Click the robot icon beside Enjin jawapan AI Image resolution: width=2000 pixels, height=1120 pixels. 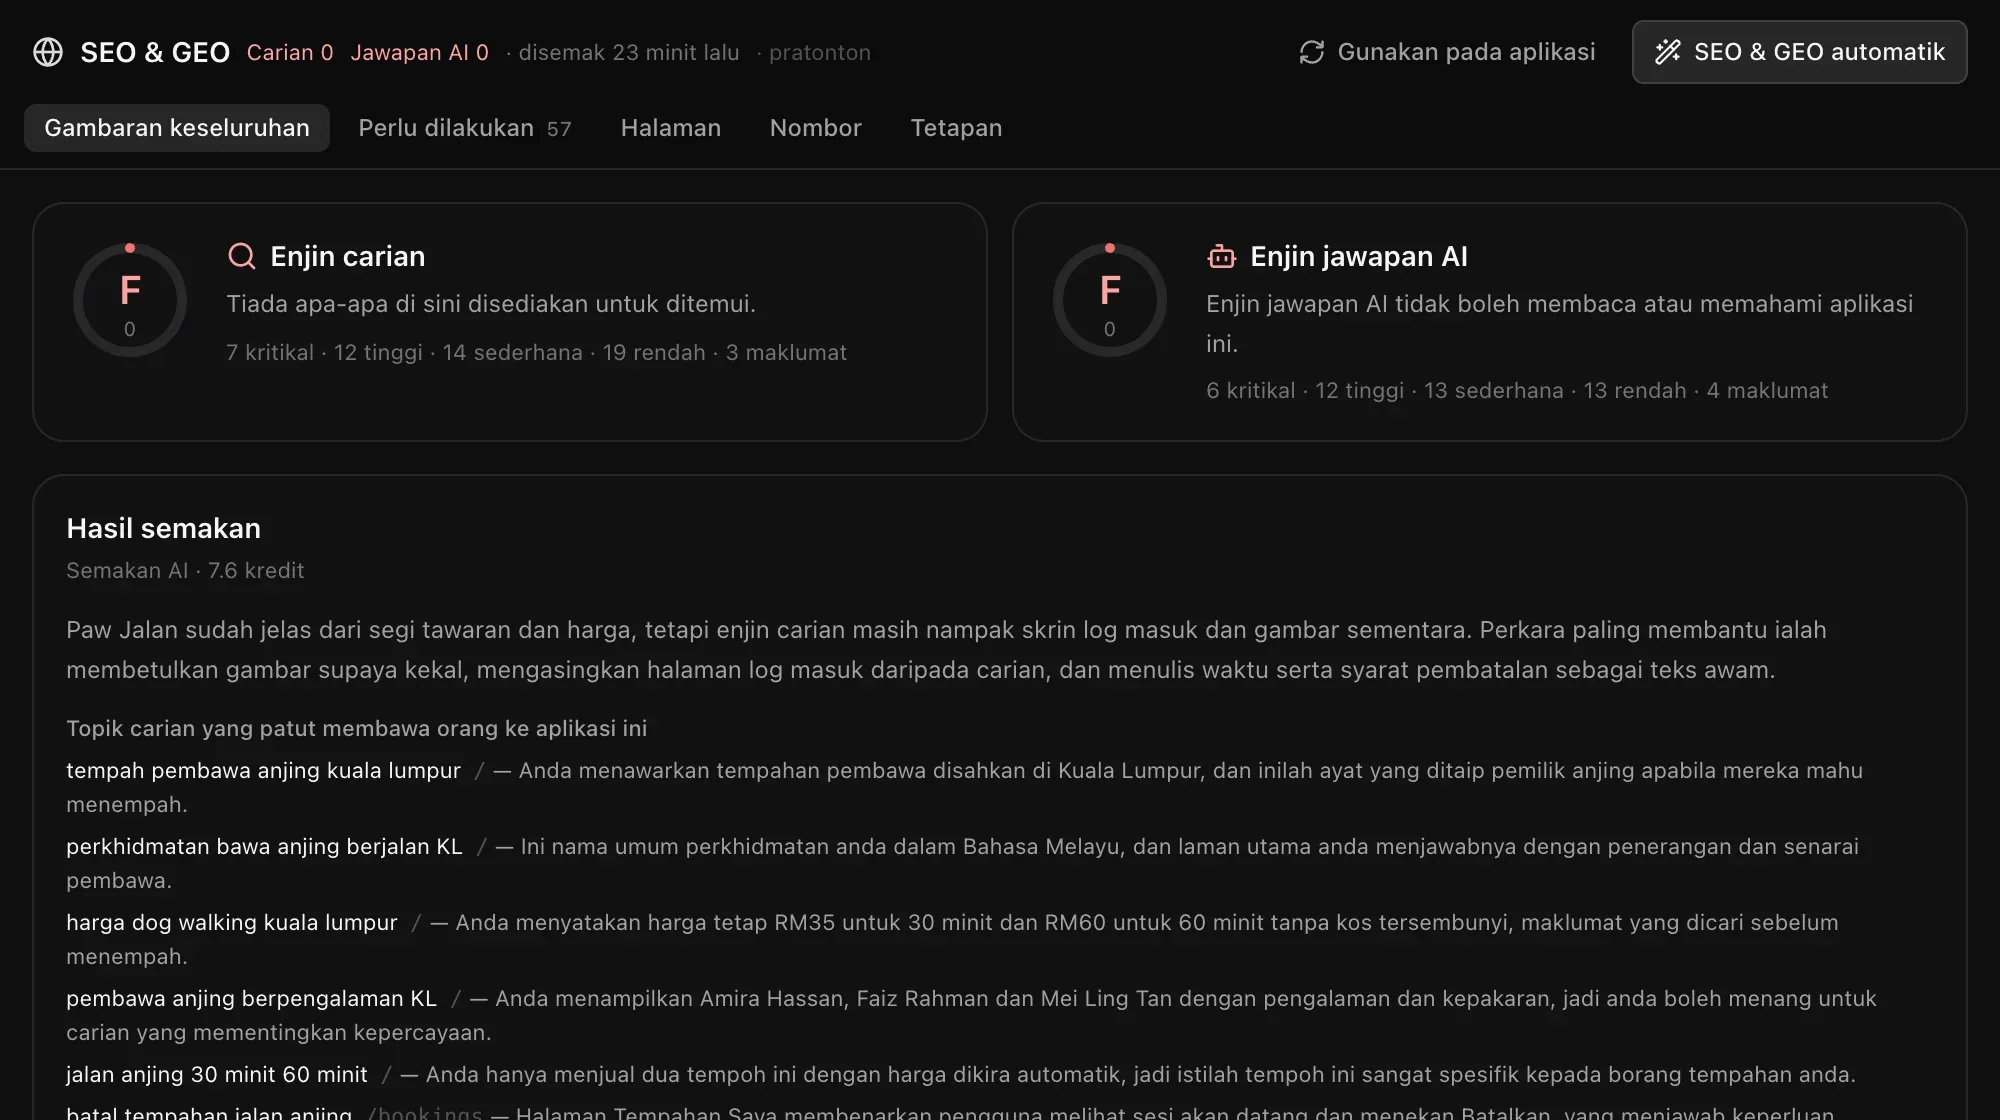pyautogui.click(x=1221, y=256)
